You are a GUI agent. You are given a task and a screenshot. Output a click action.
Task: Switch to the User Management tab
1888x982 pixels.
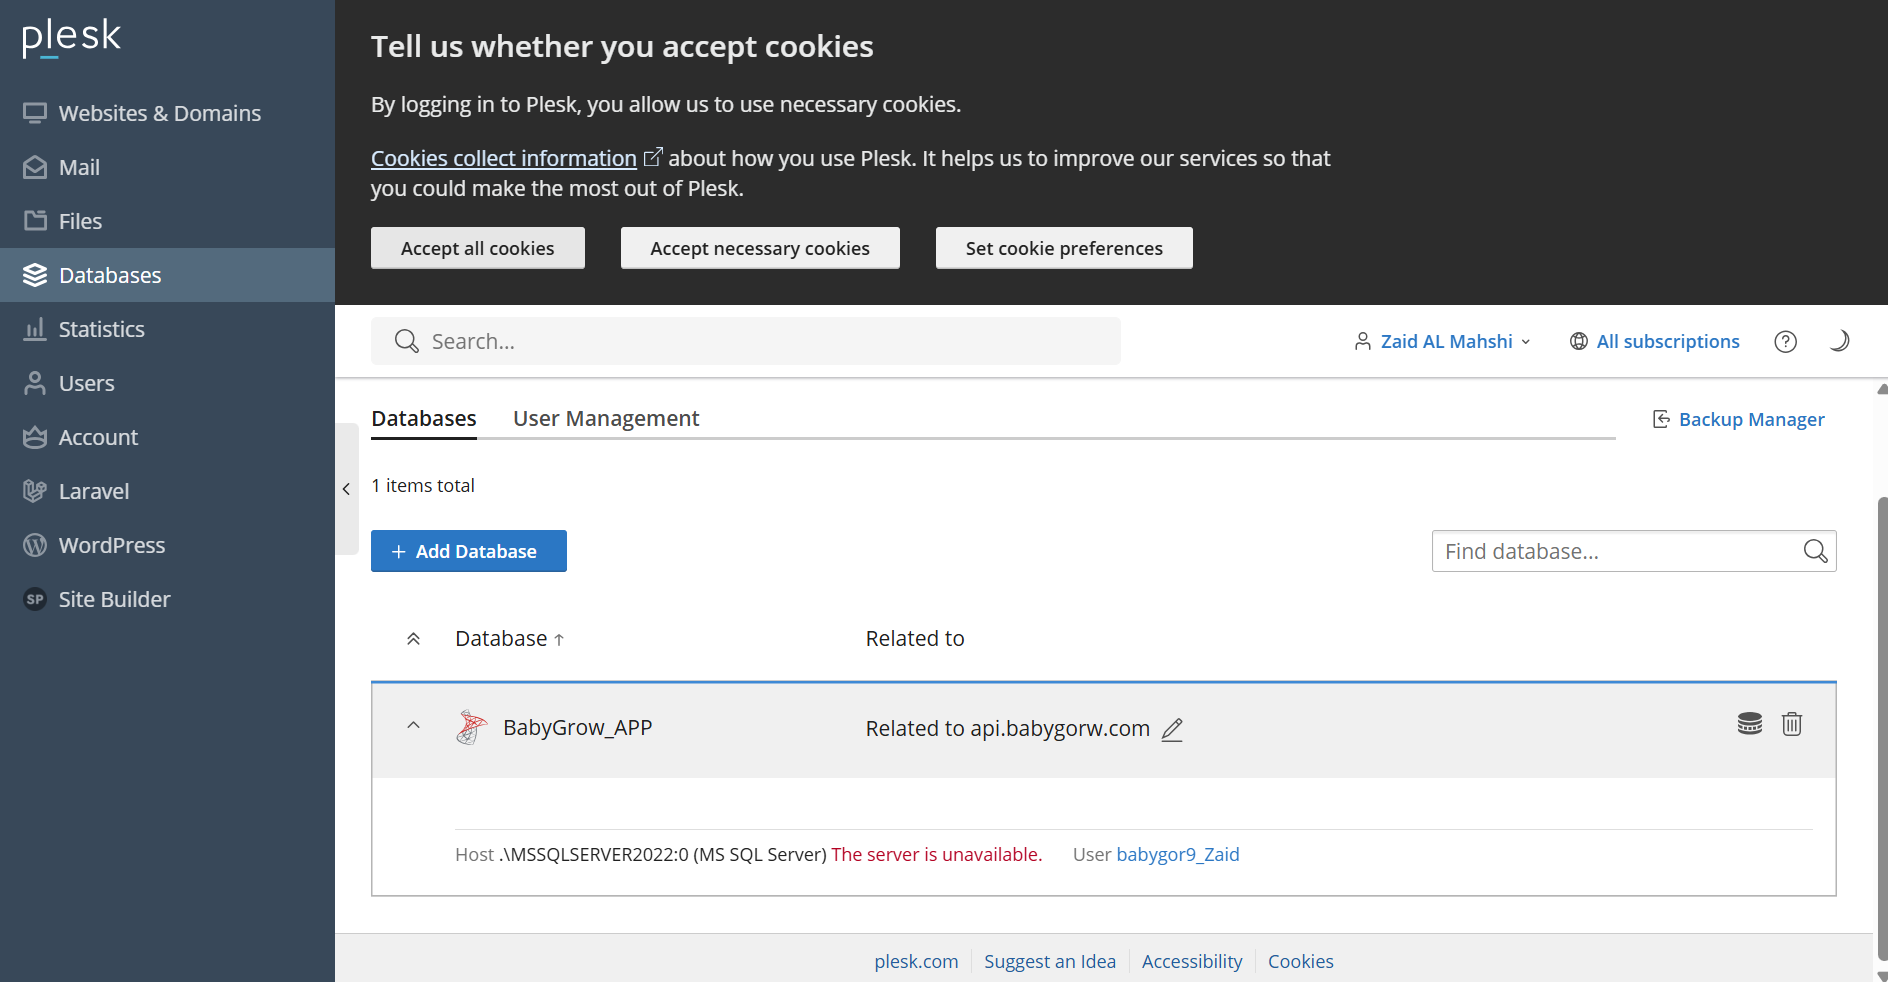coord(606,418)
